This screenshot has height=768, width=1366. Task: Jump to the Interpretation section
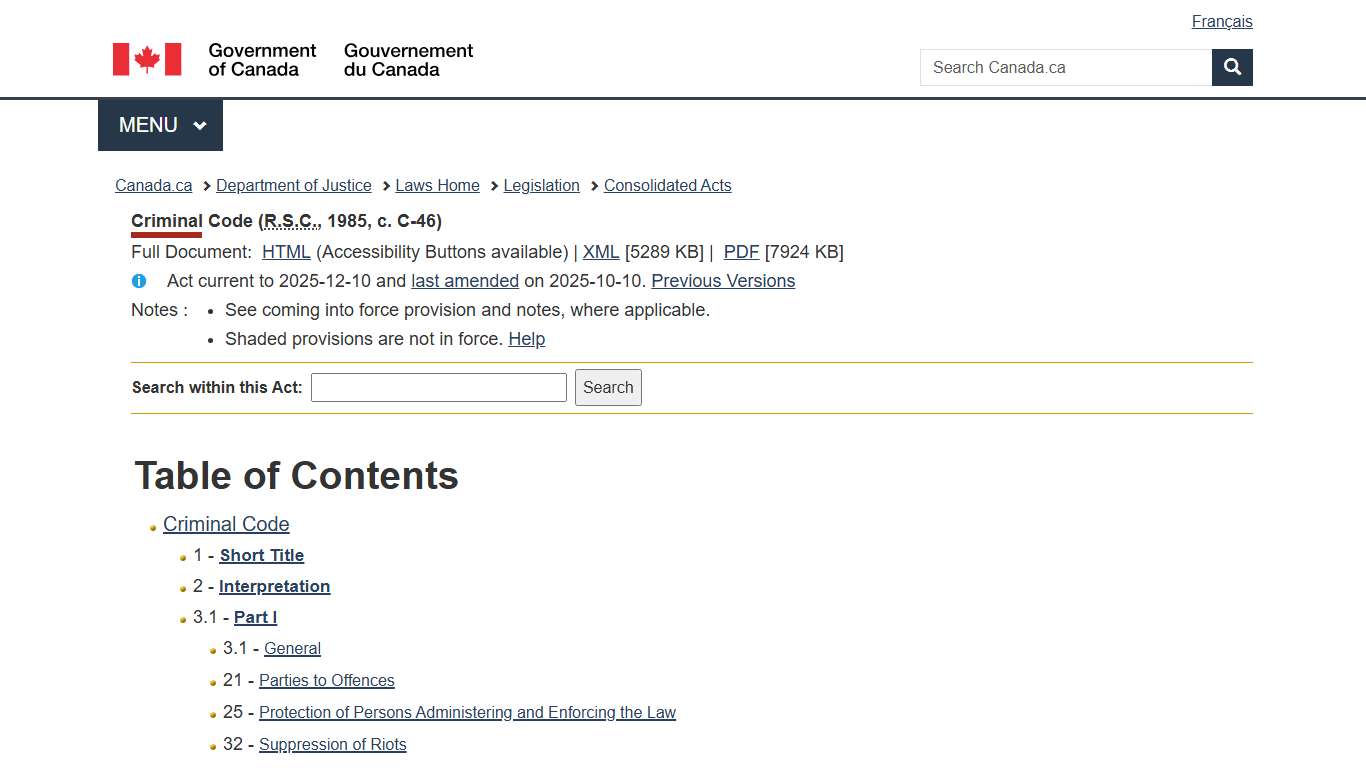274,587
